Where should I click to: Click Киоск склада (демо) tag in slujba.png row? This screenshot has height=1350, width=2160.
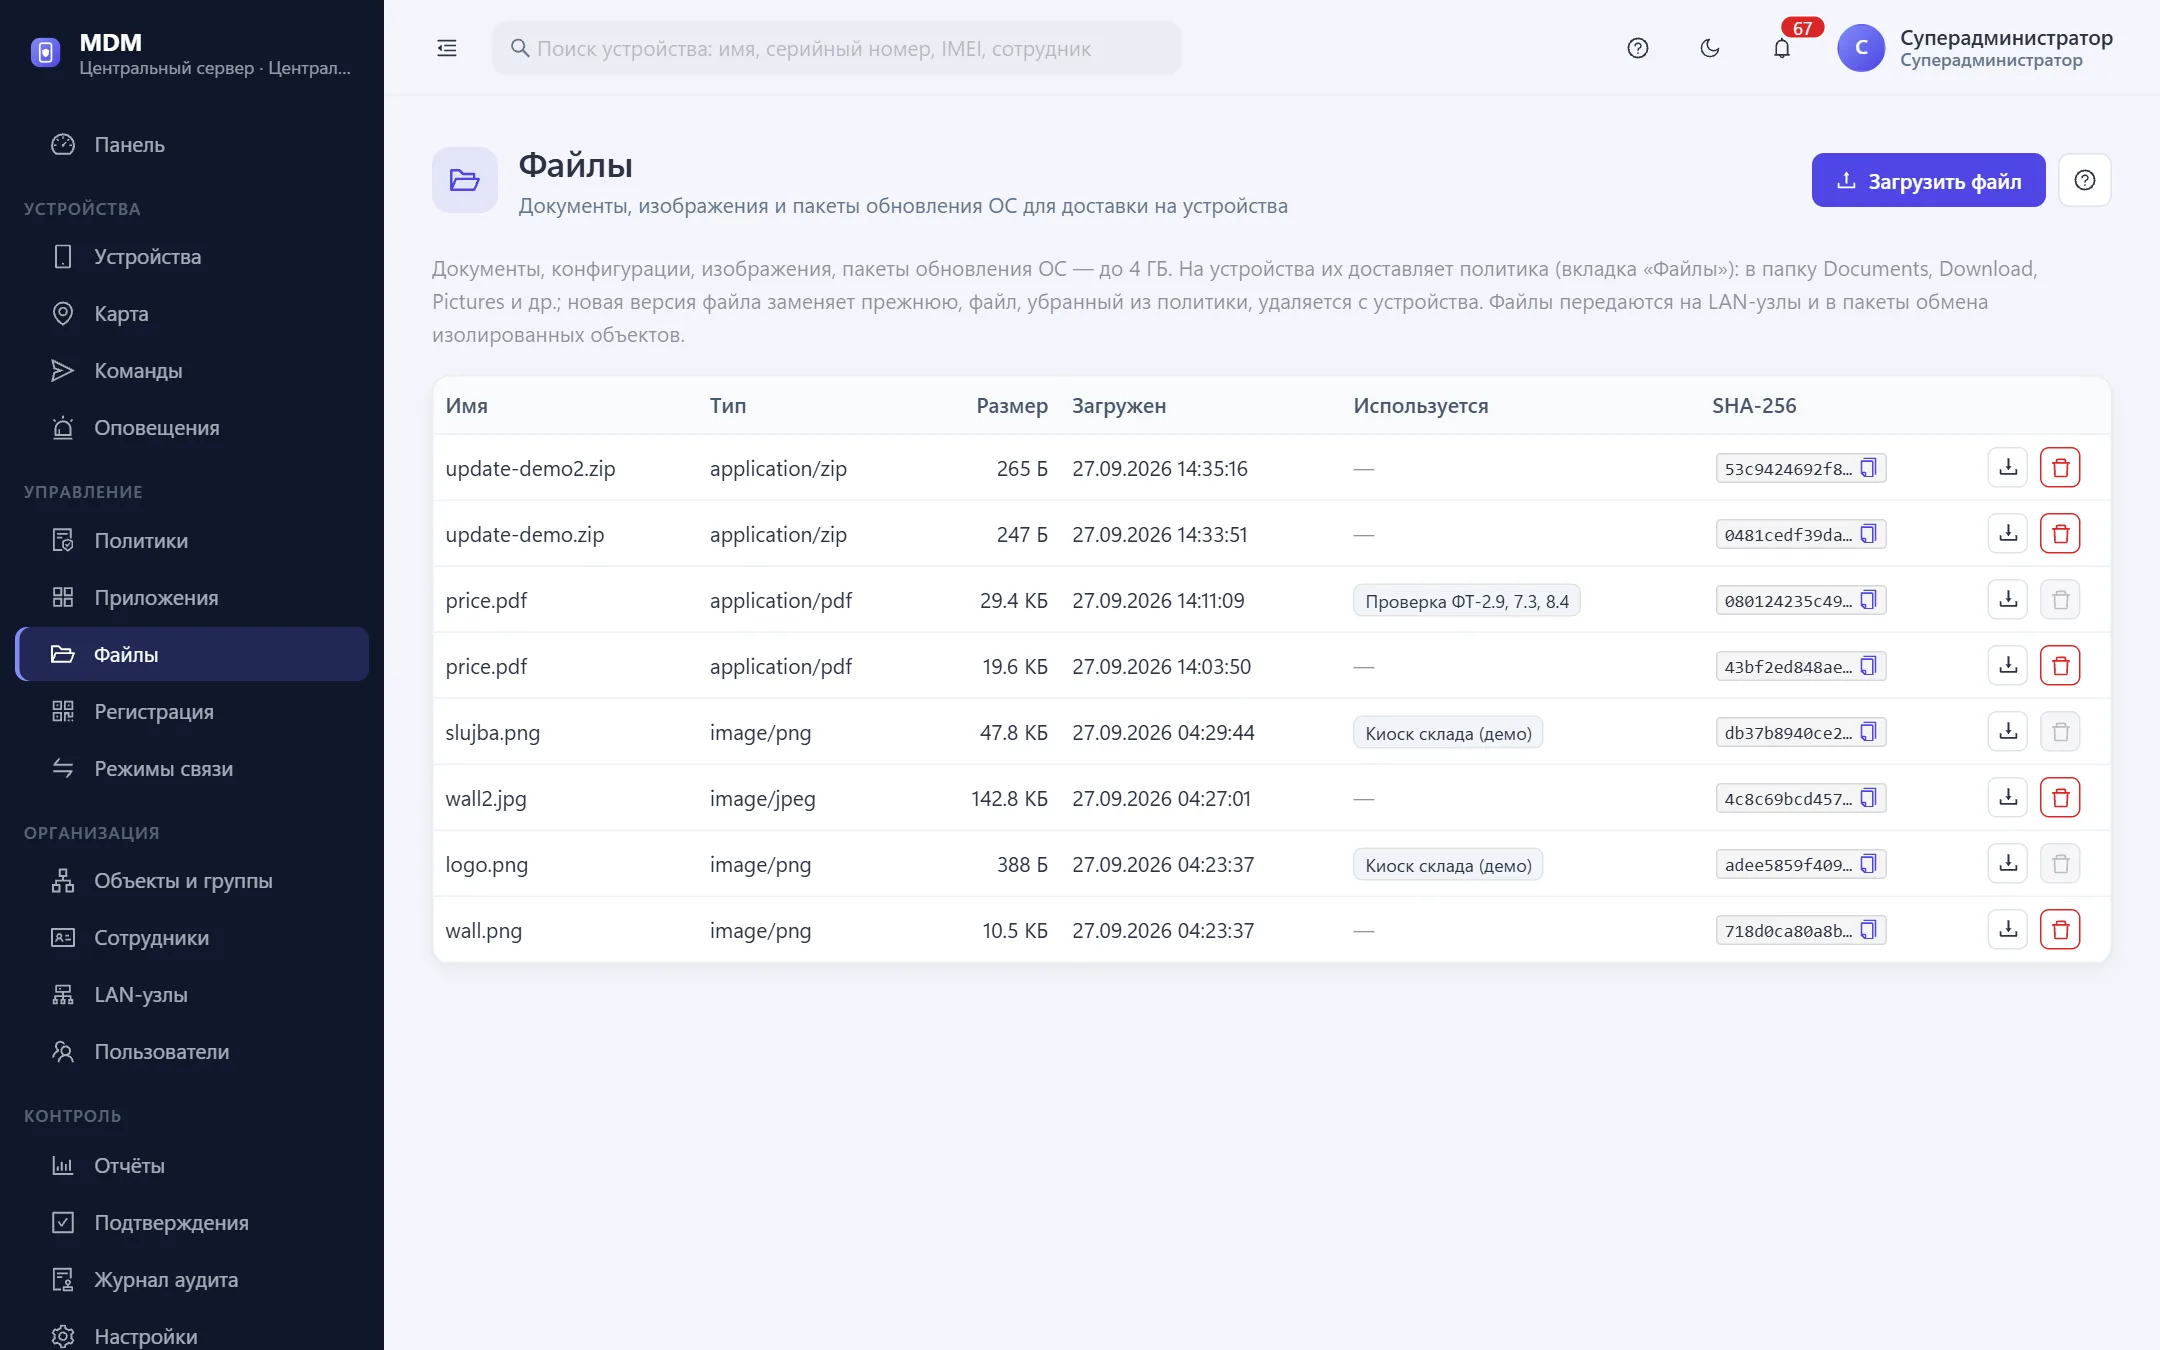(1448, 733)
